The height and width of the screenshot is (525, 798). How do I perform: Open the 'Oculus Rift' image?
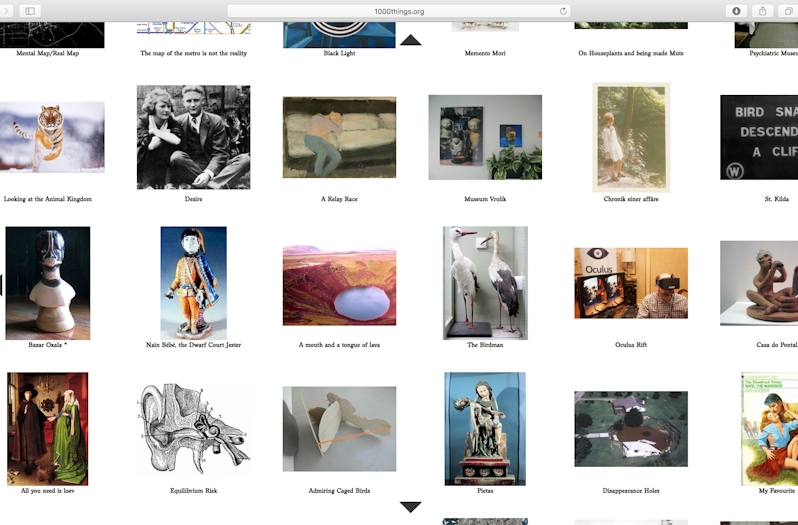631,283
